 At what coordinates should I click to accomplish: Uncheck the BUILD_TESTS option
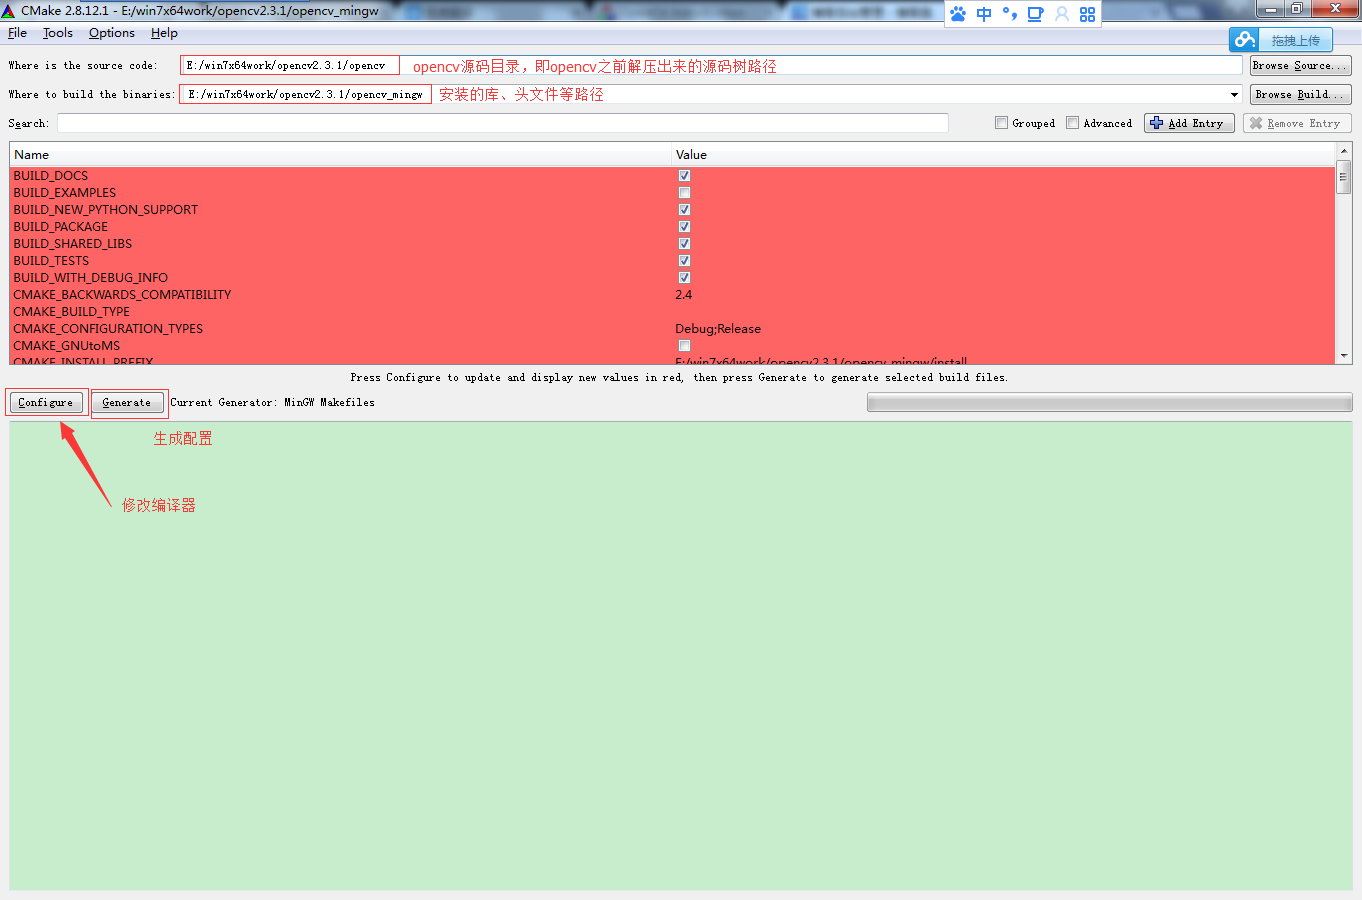click(x=684, y=261)
